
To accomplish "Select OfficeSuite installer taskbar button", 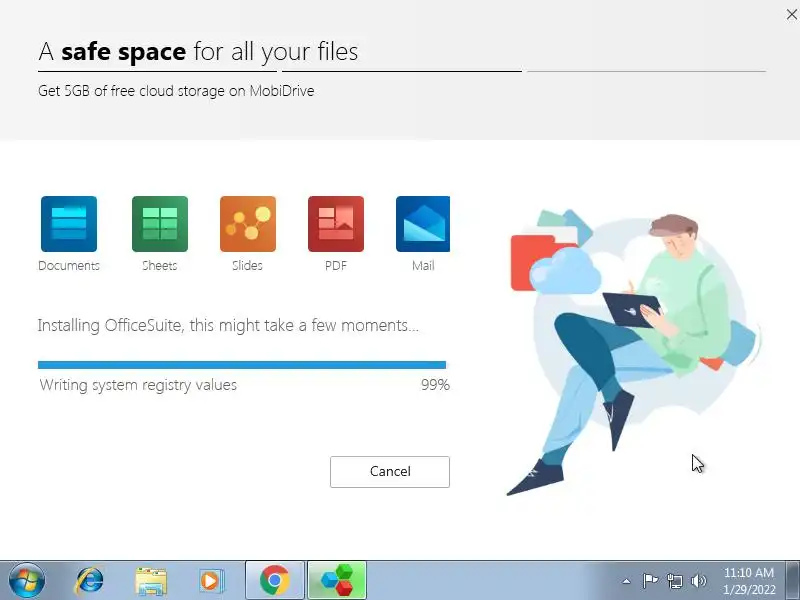I will click(x=337, y=581).
